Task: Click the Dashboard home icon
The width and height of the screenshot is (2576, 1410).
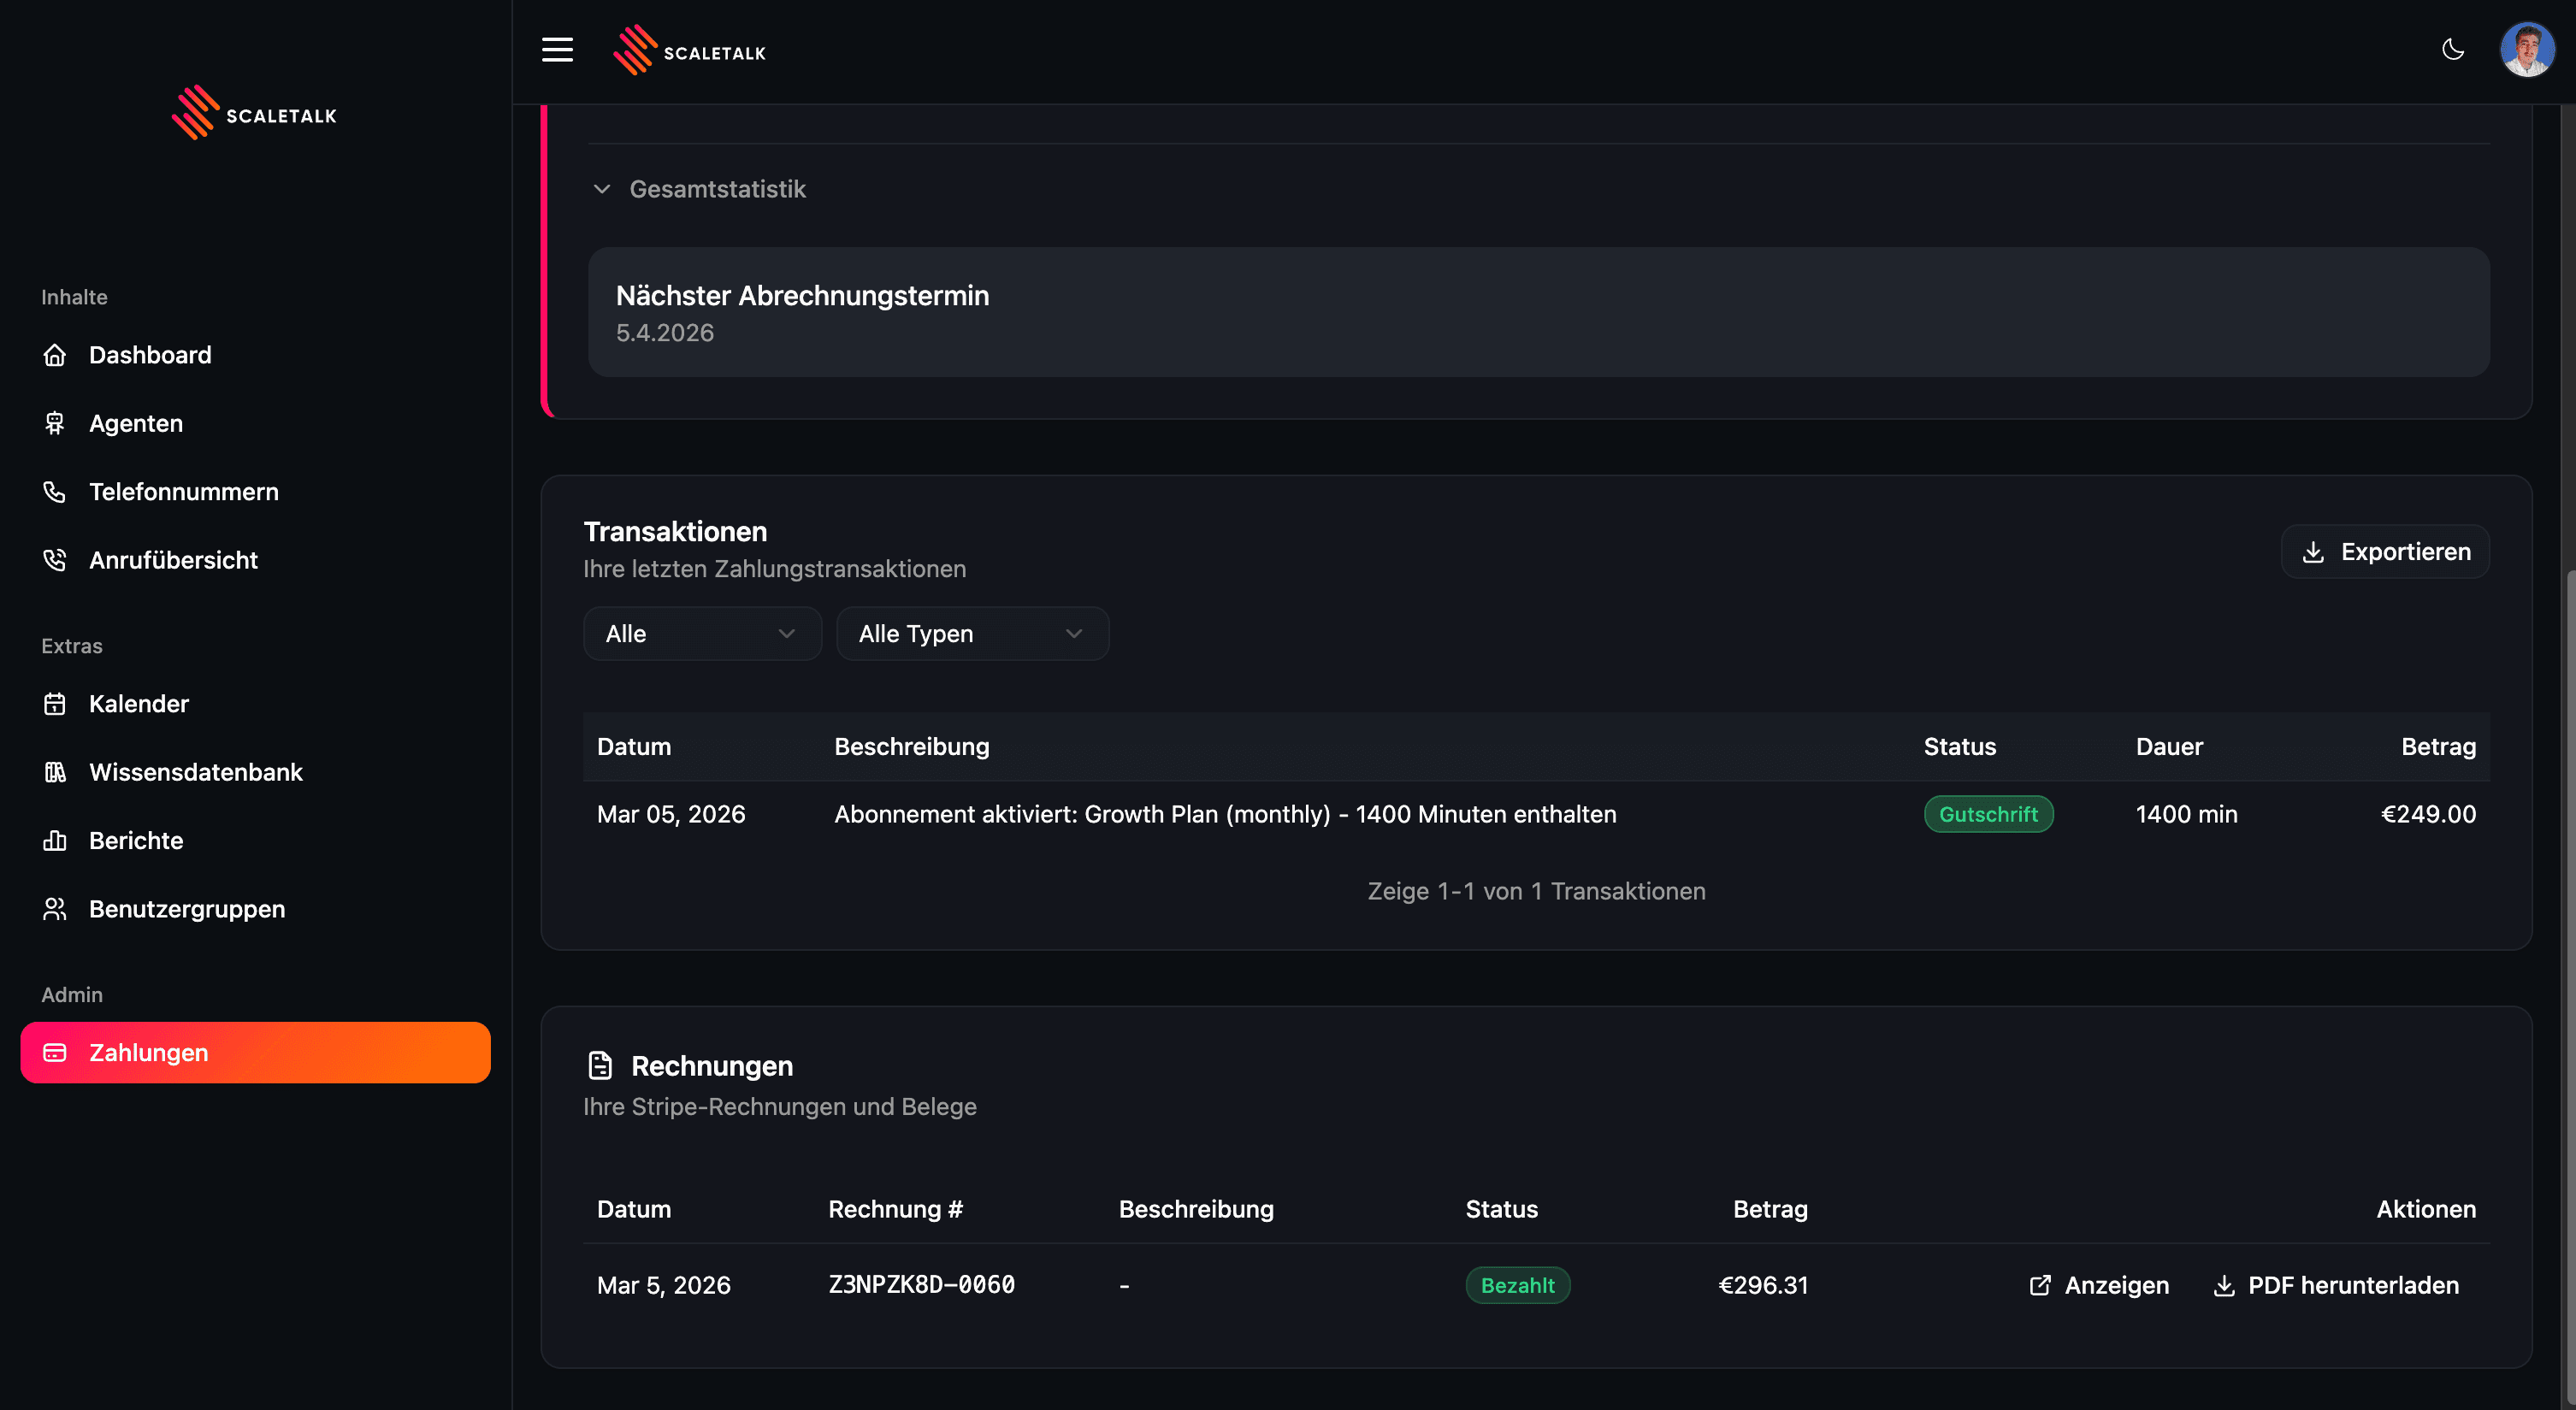Action: pos(55,355)
